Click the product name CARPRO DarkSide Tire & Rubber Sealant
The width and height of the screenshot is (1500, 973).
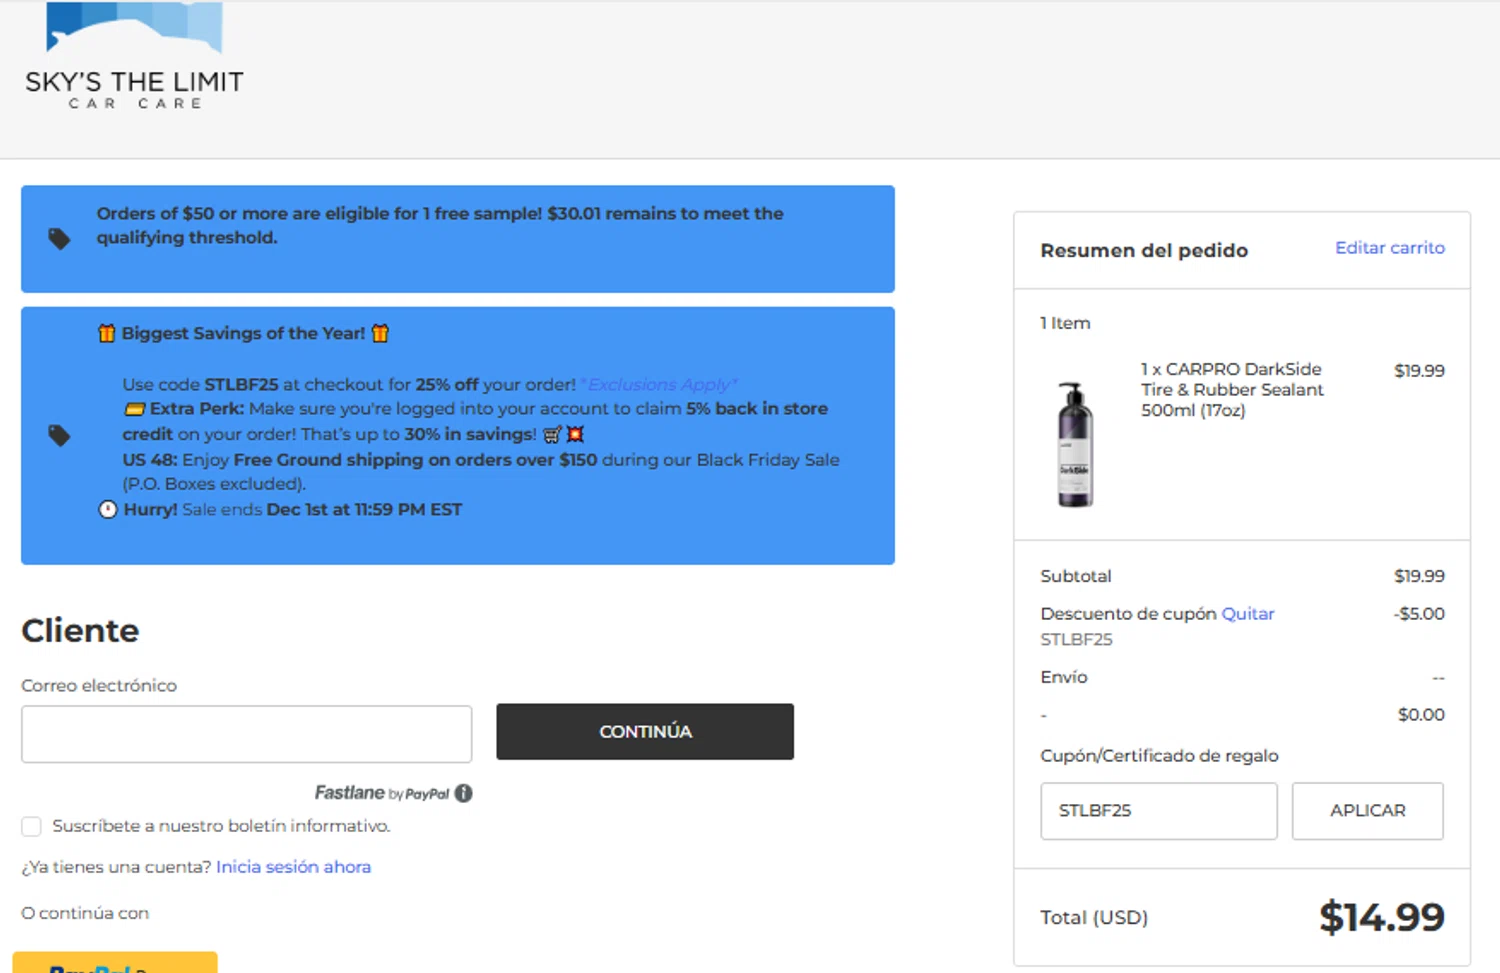[x=1232, y=390]
